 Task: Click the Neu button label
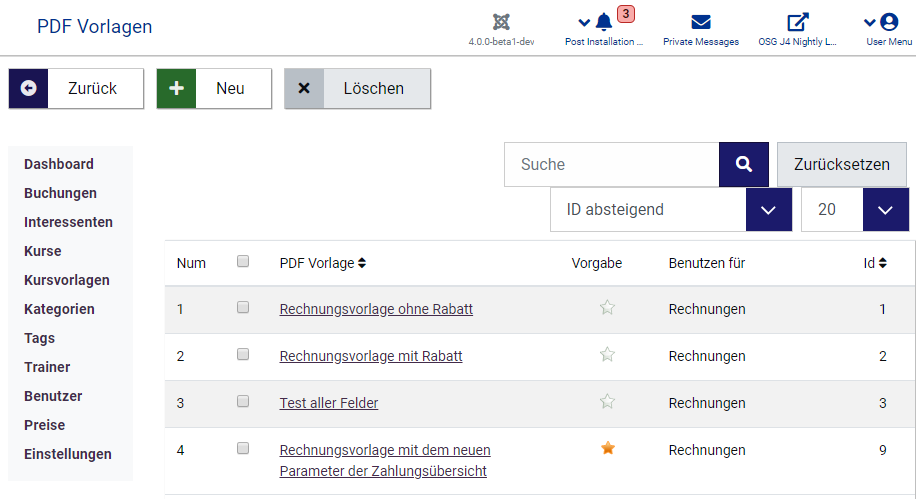pyautogui.click(x=230, y=88)
